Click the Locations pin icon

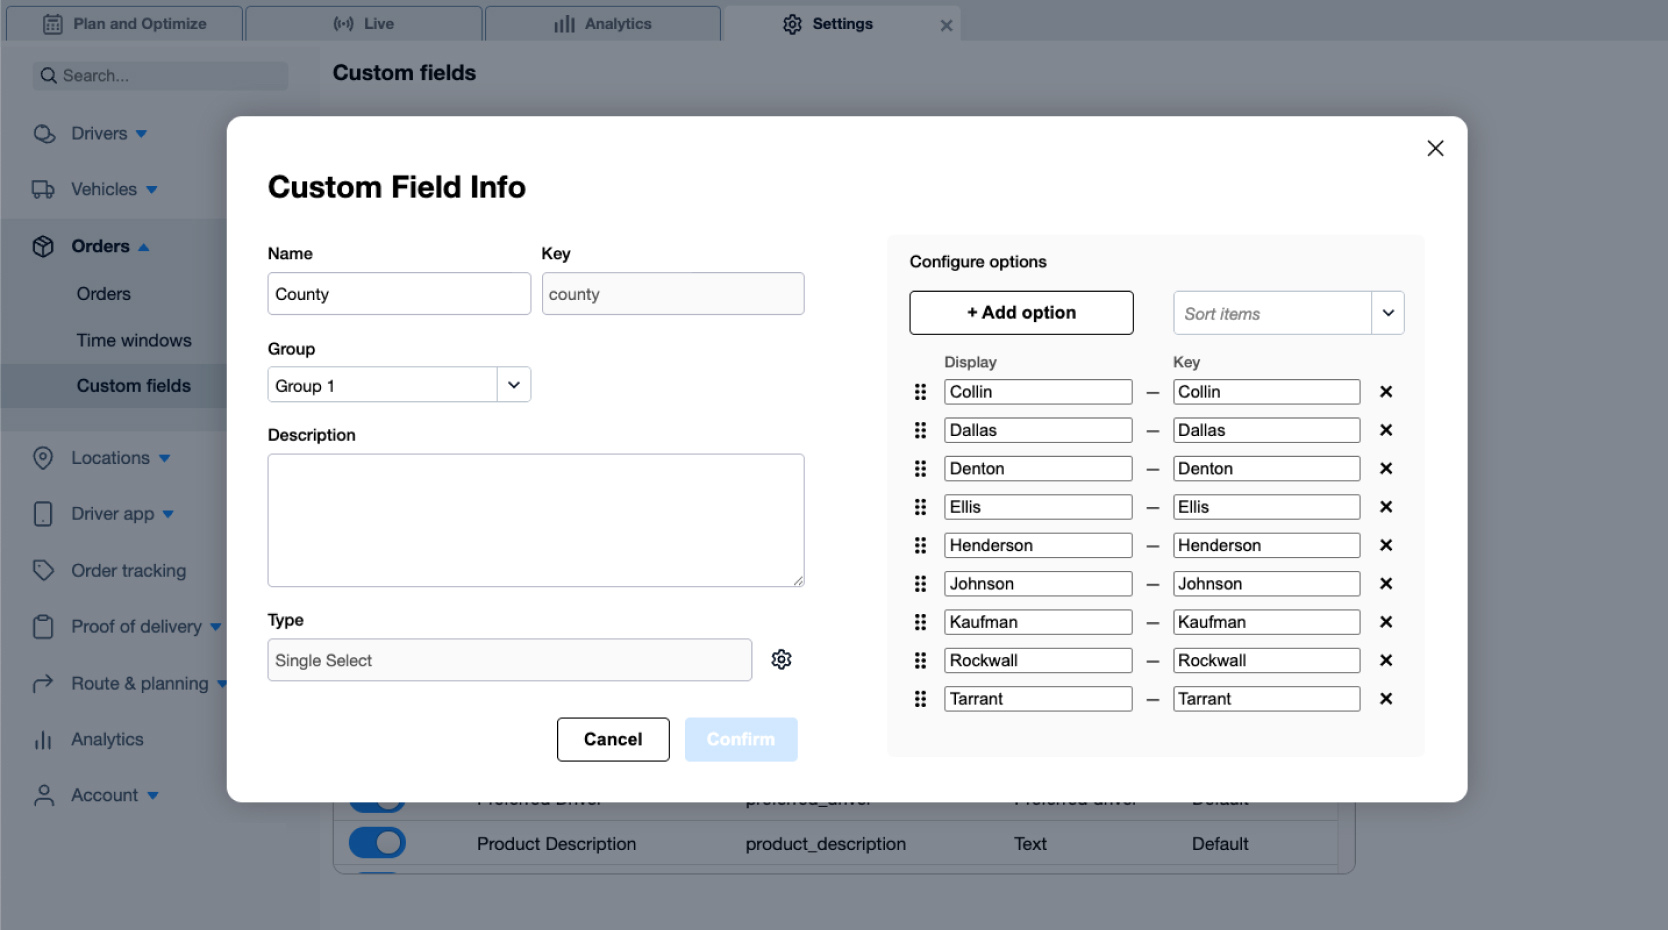[44, 457]
